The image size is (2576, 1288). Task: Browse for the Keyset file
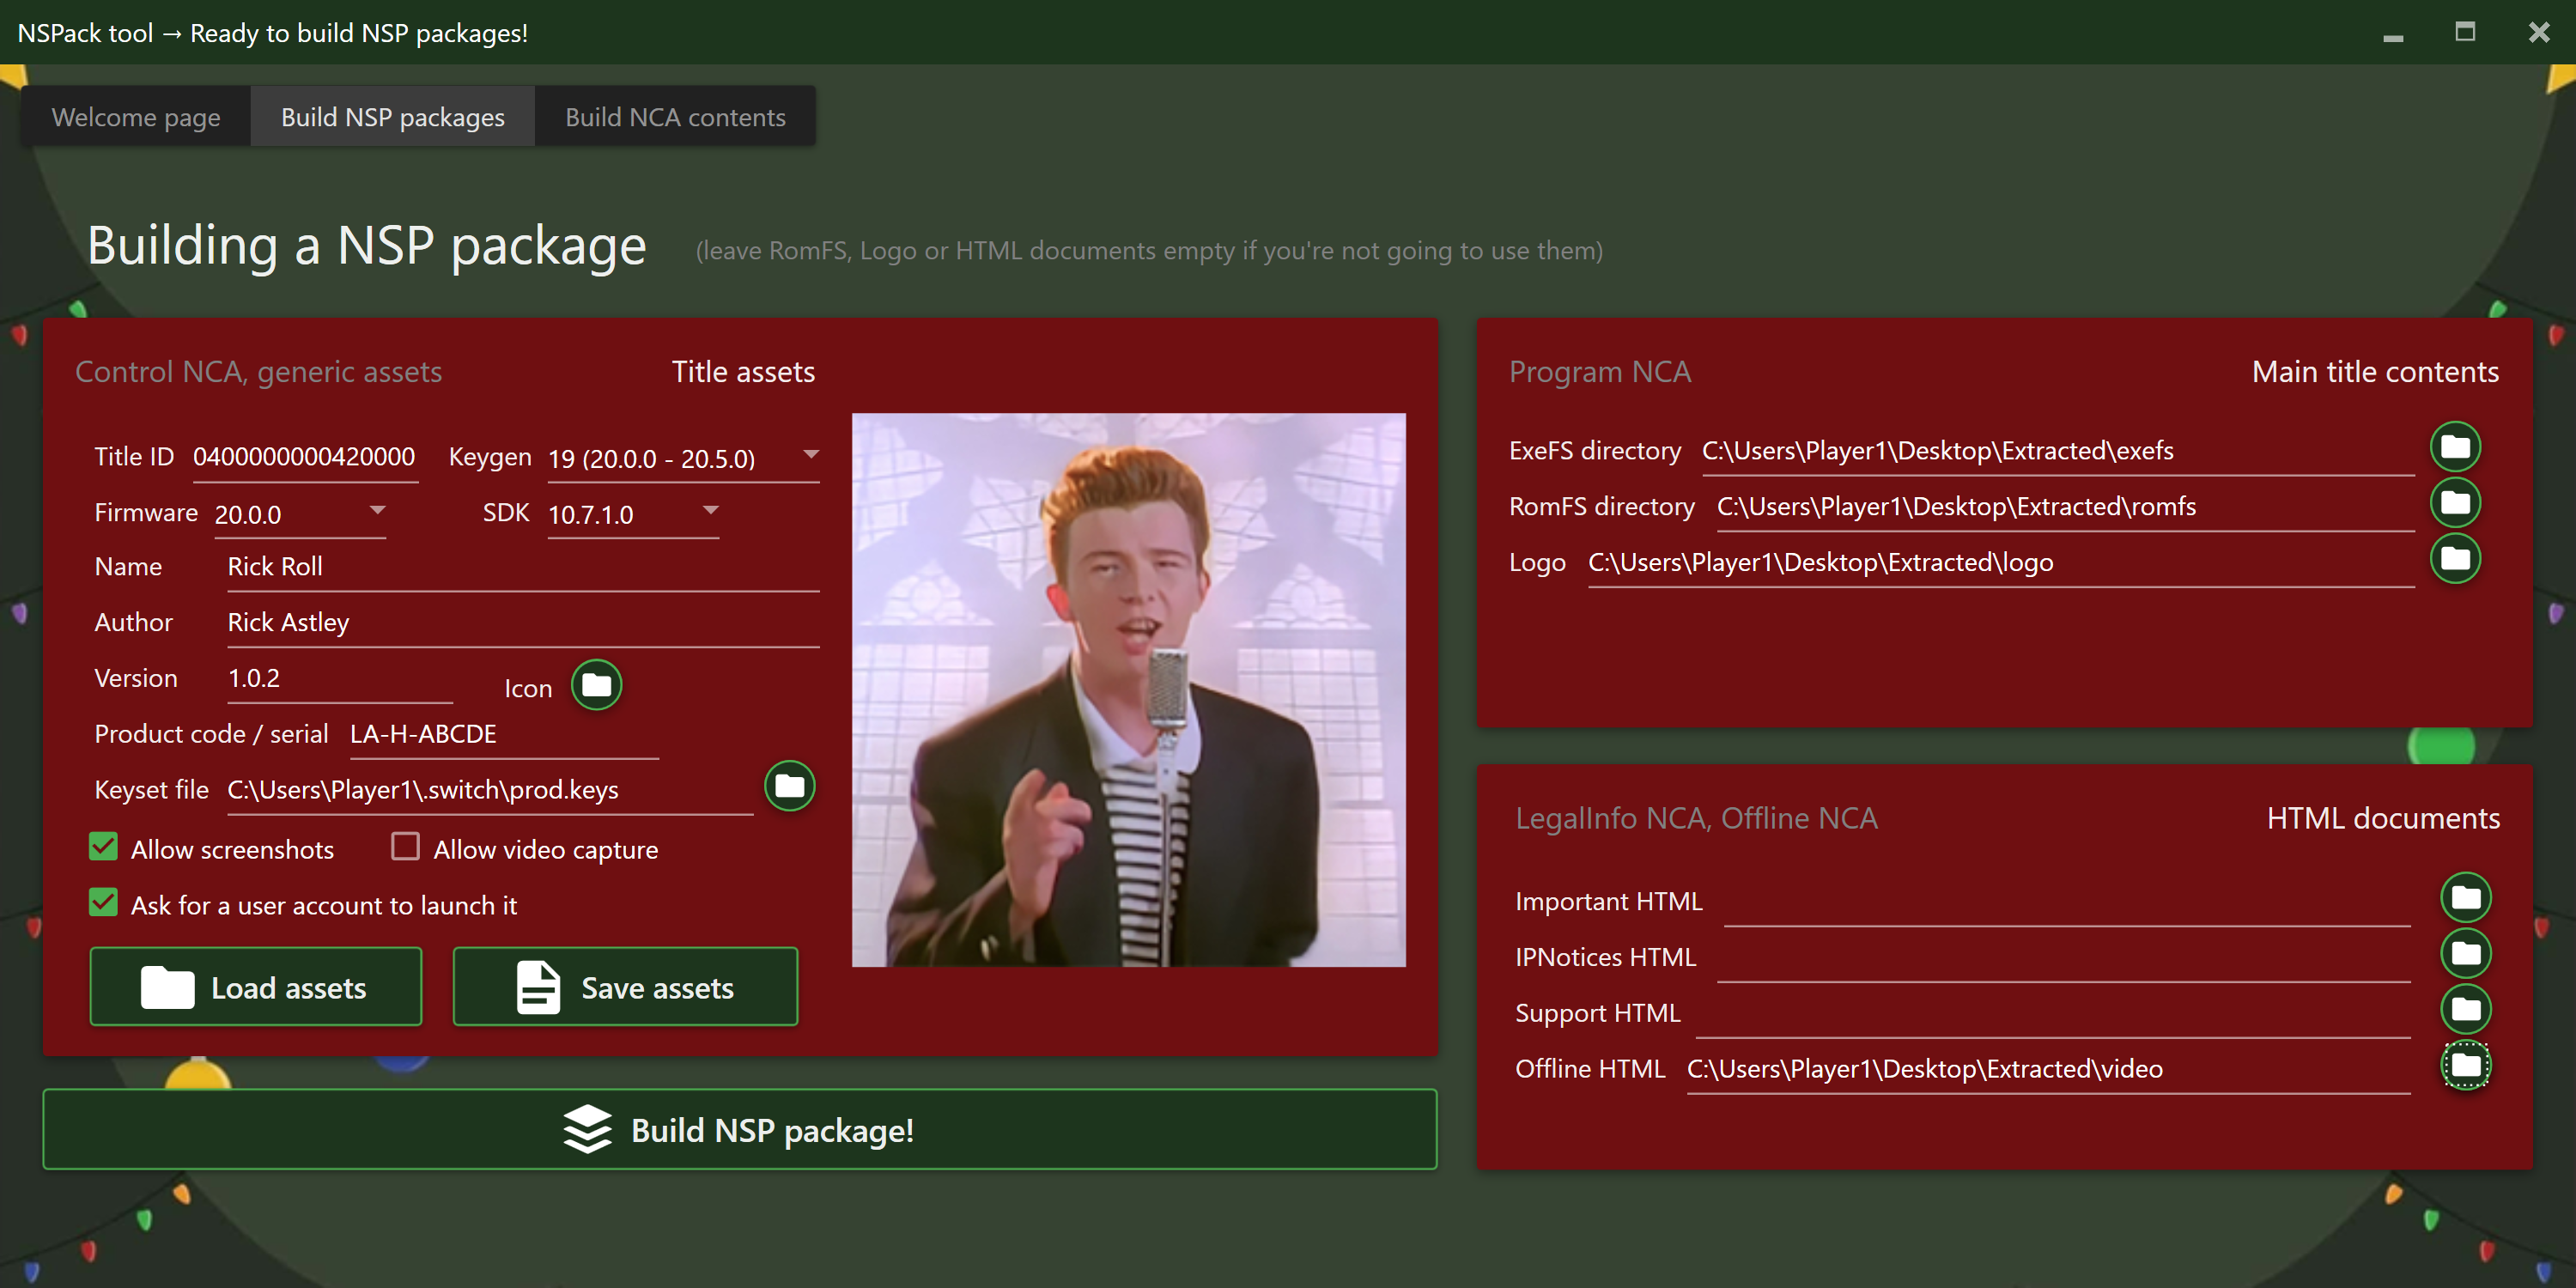[789, 786]
